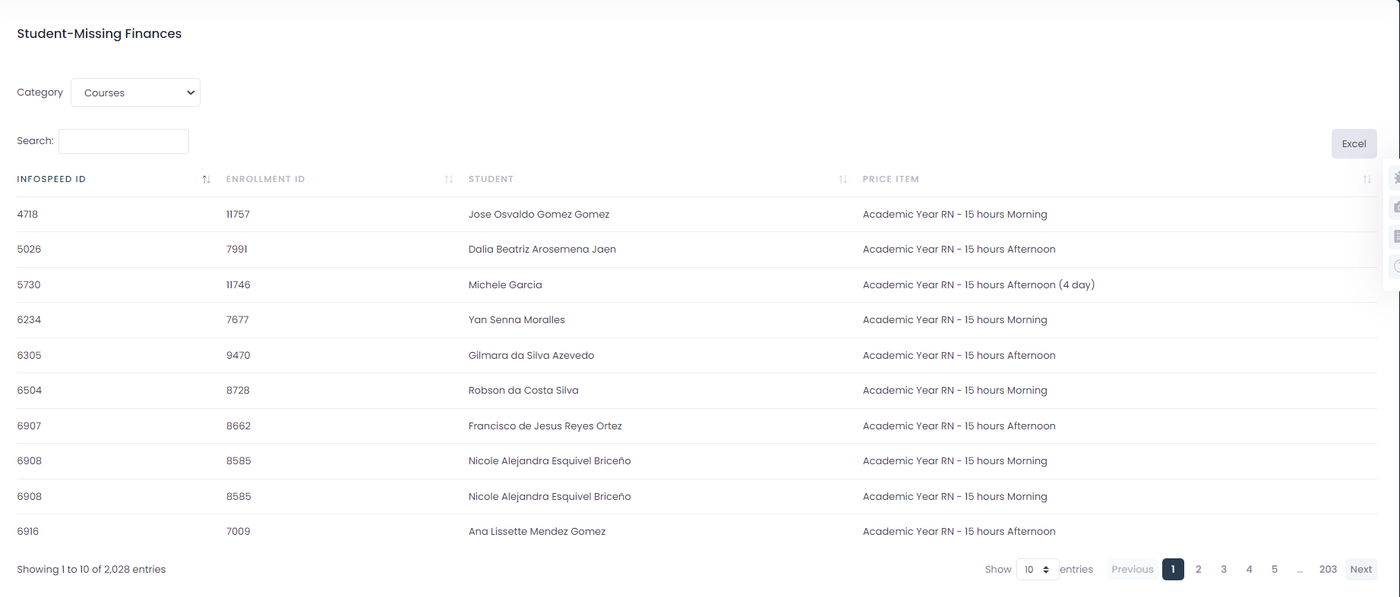Go to the Next page

[x=1360, y=570]
